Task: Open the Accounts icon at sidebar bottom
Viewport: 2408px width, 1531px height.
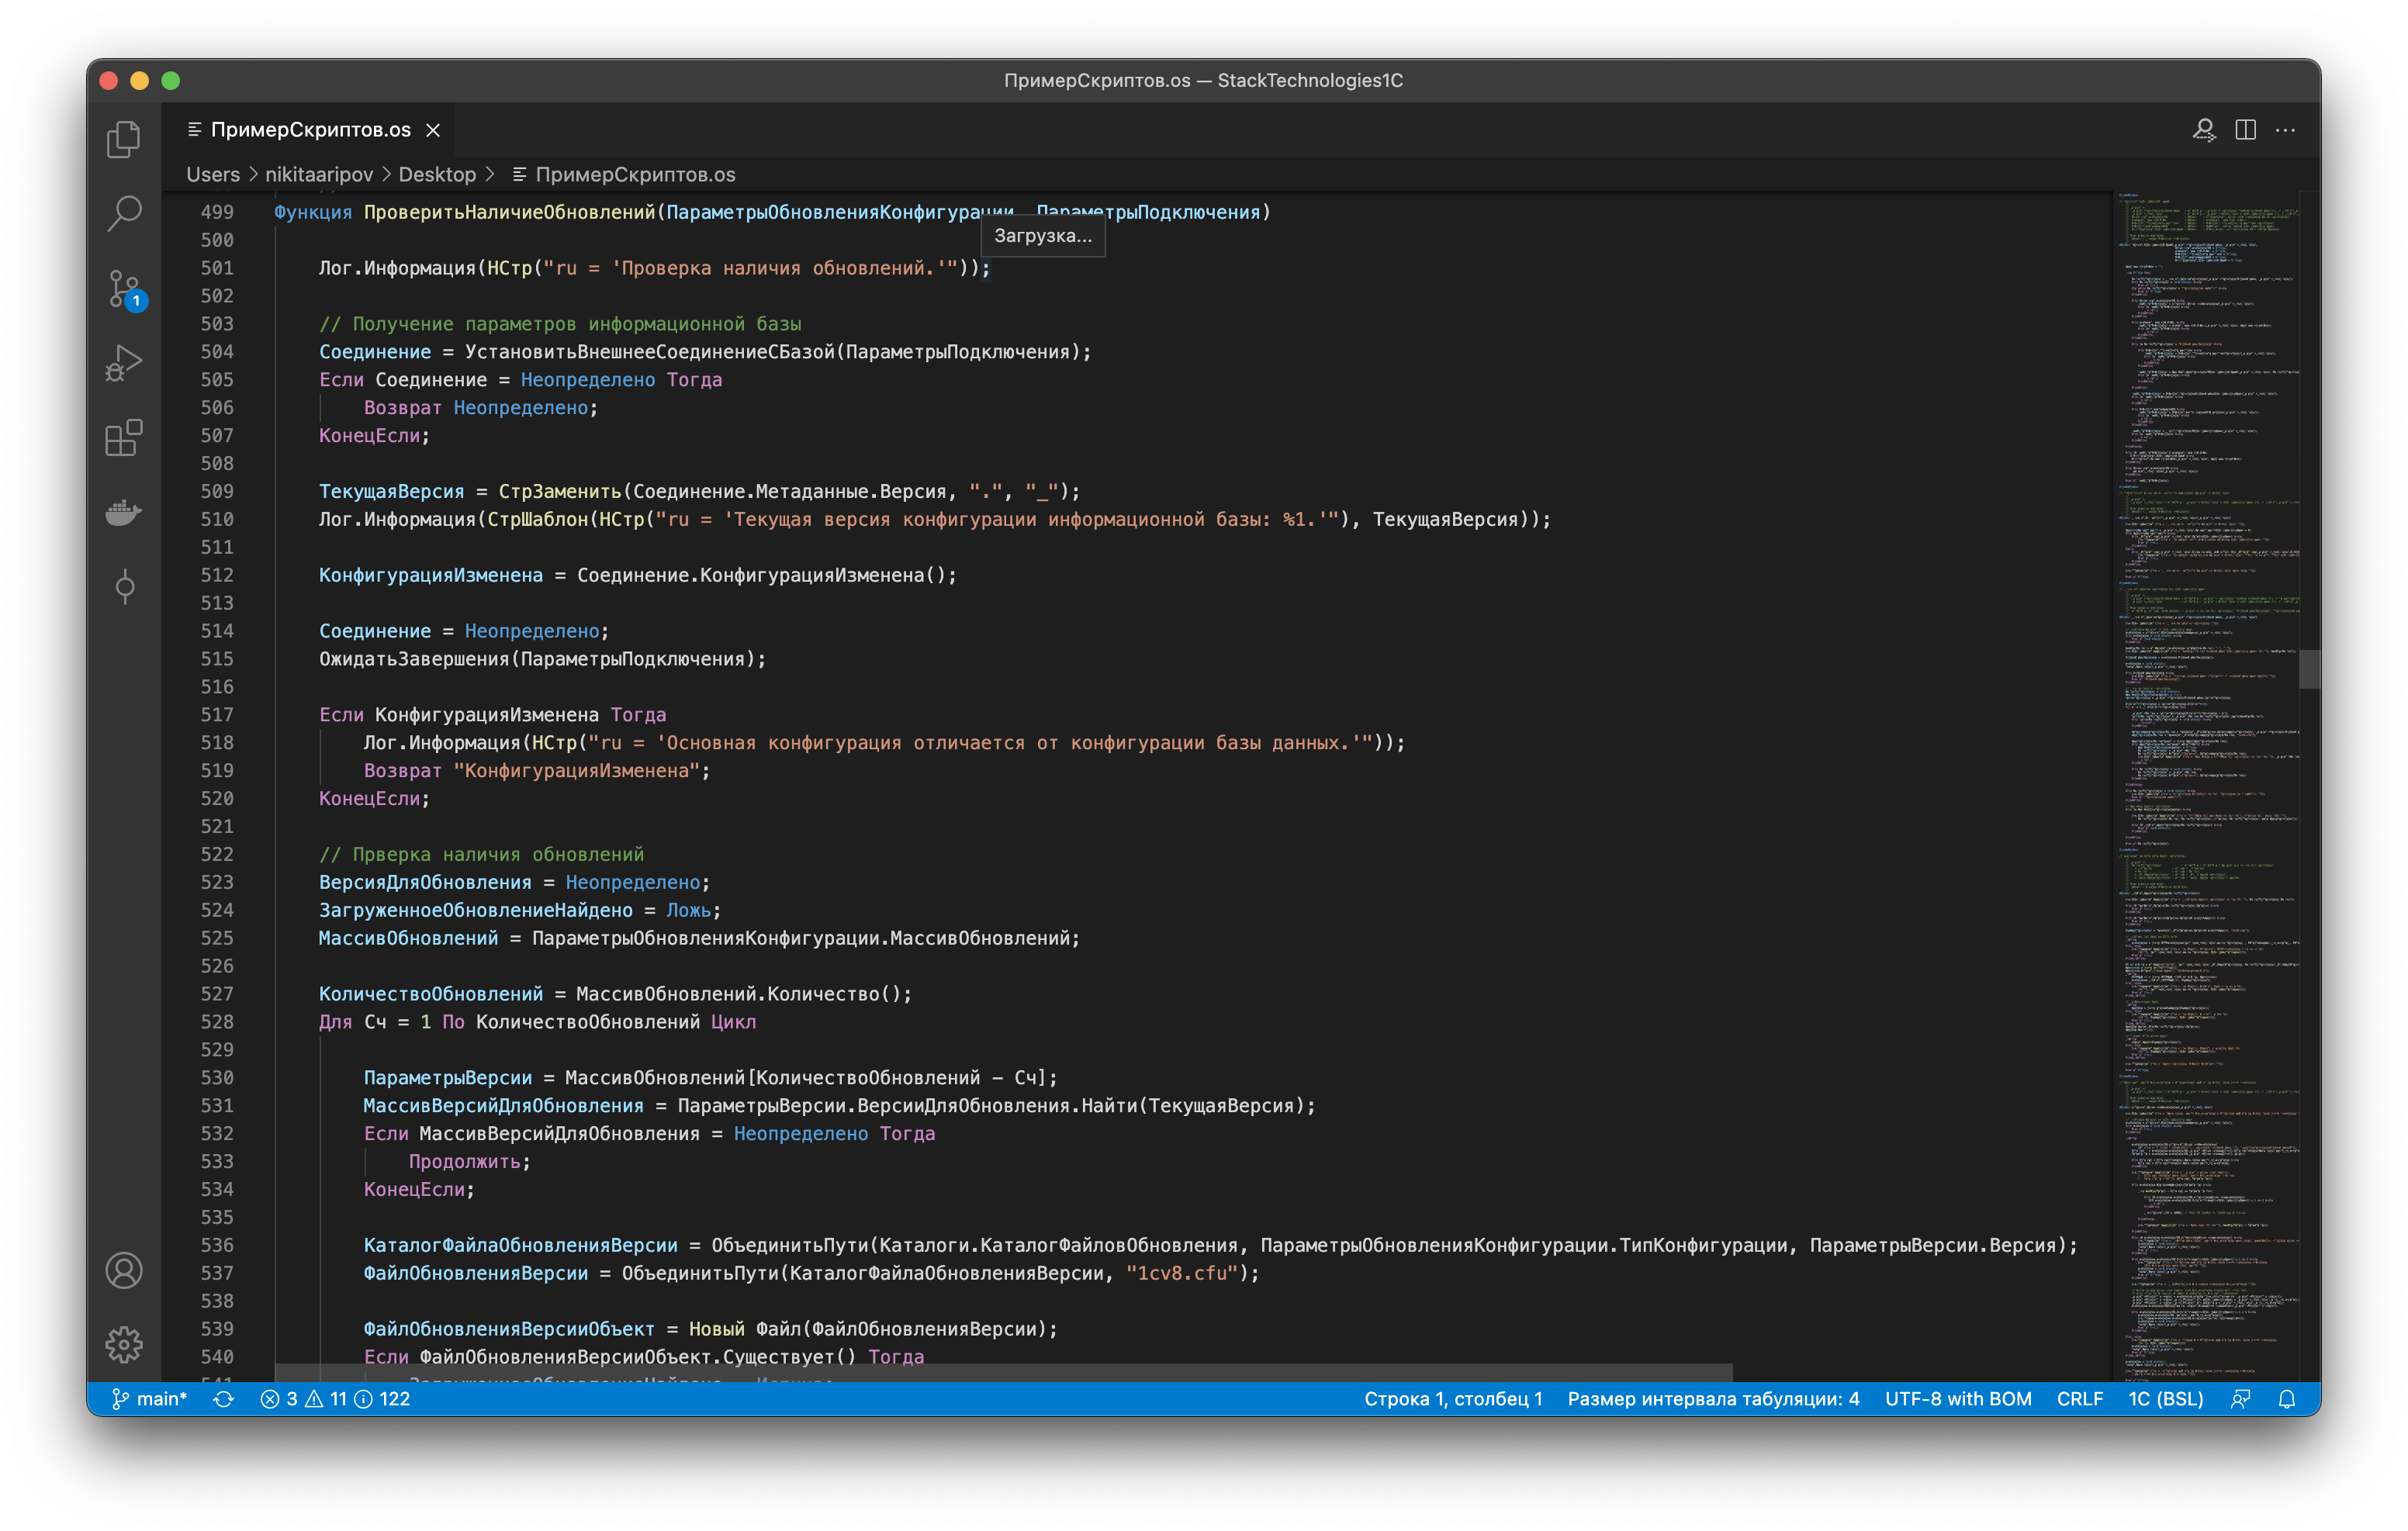Action: tap(123, 1270)
